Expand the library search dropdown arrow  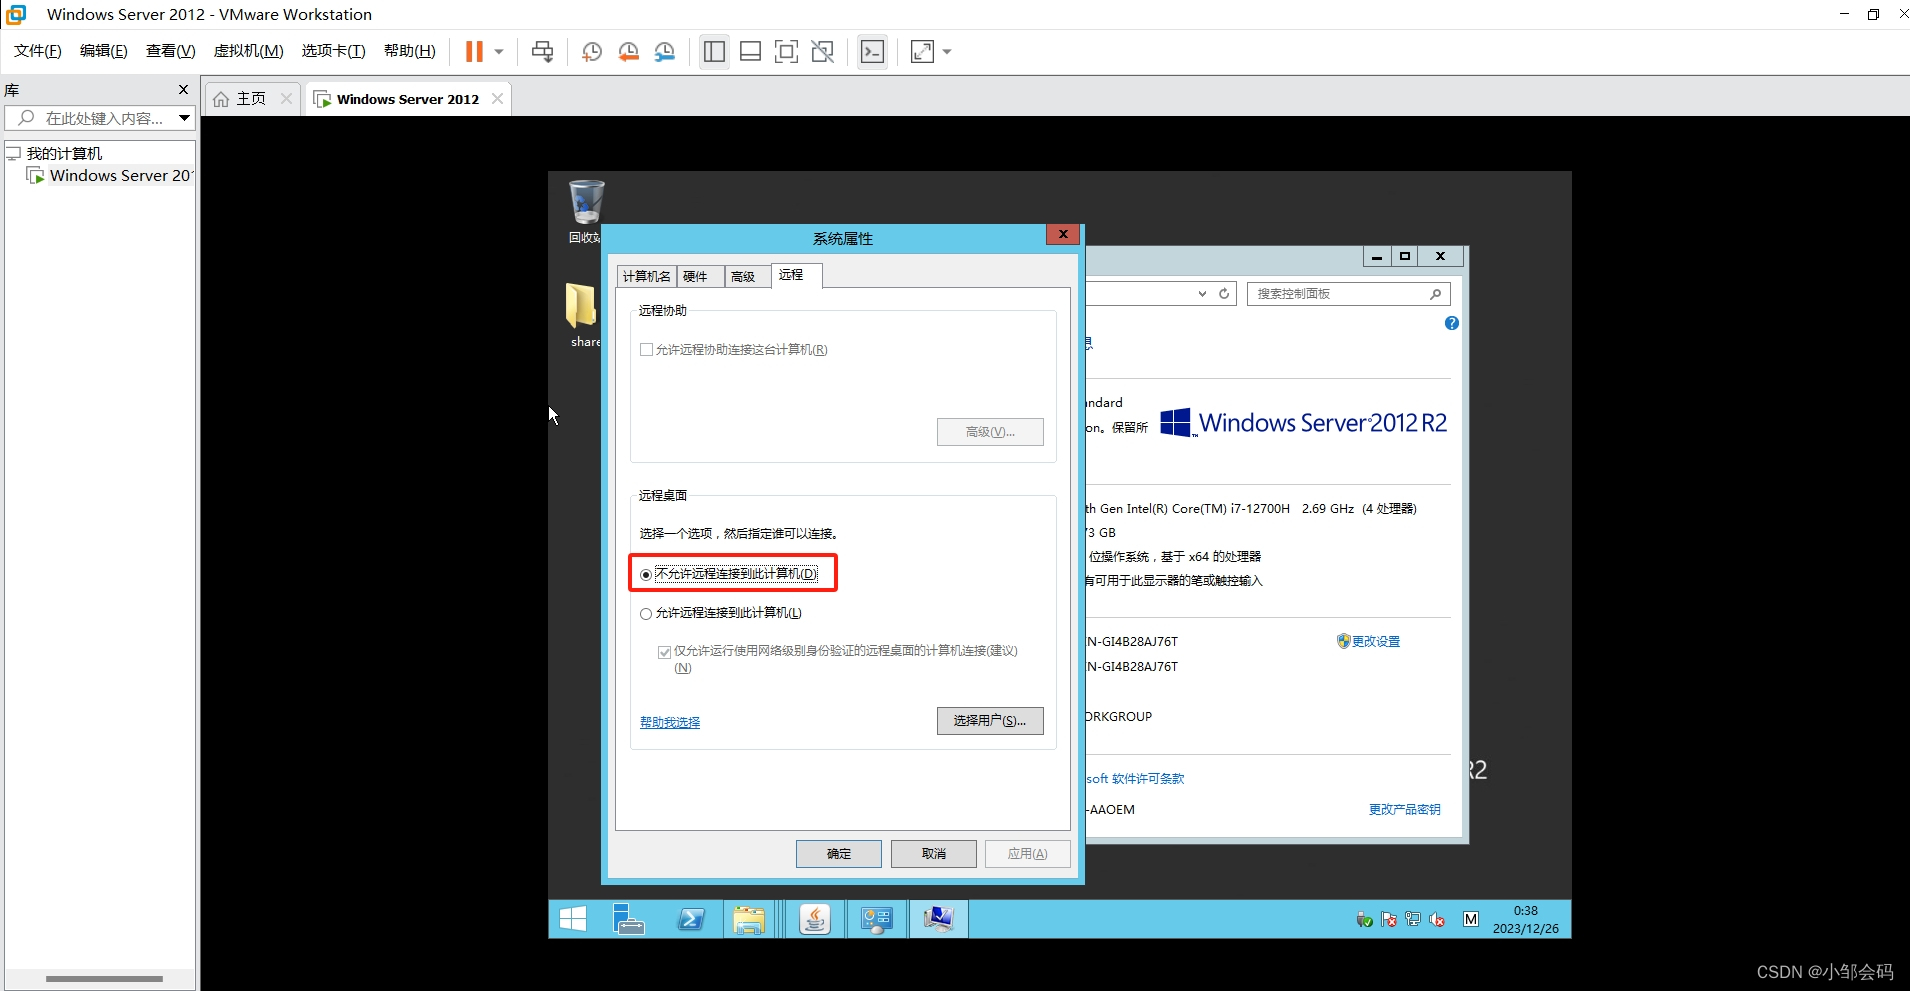pos(185,118)
